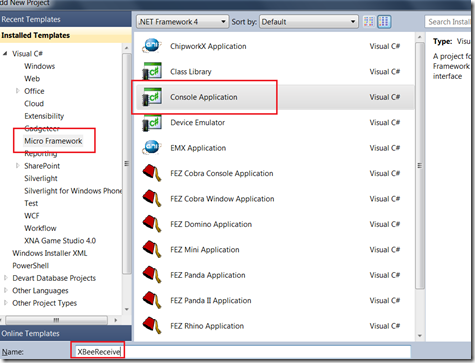Select the Gadgeteer category
This screenshot has width=475, height=363.
tap(42, 128)
